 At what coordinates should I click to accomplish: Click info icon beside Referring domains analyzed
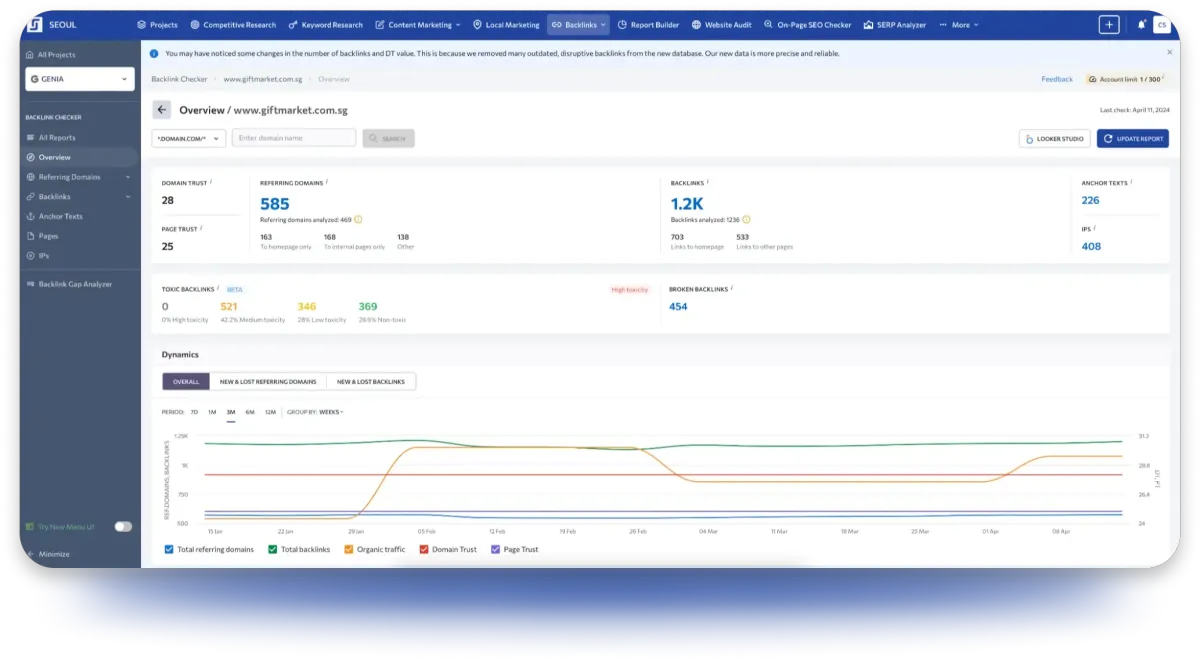[358, 219]
